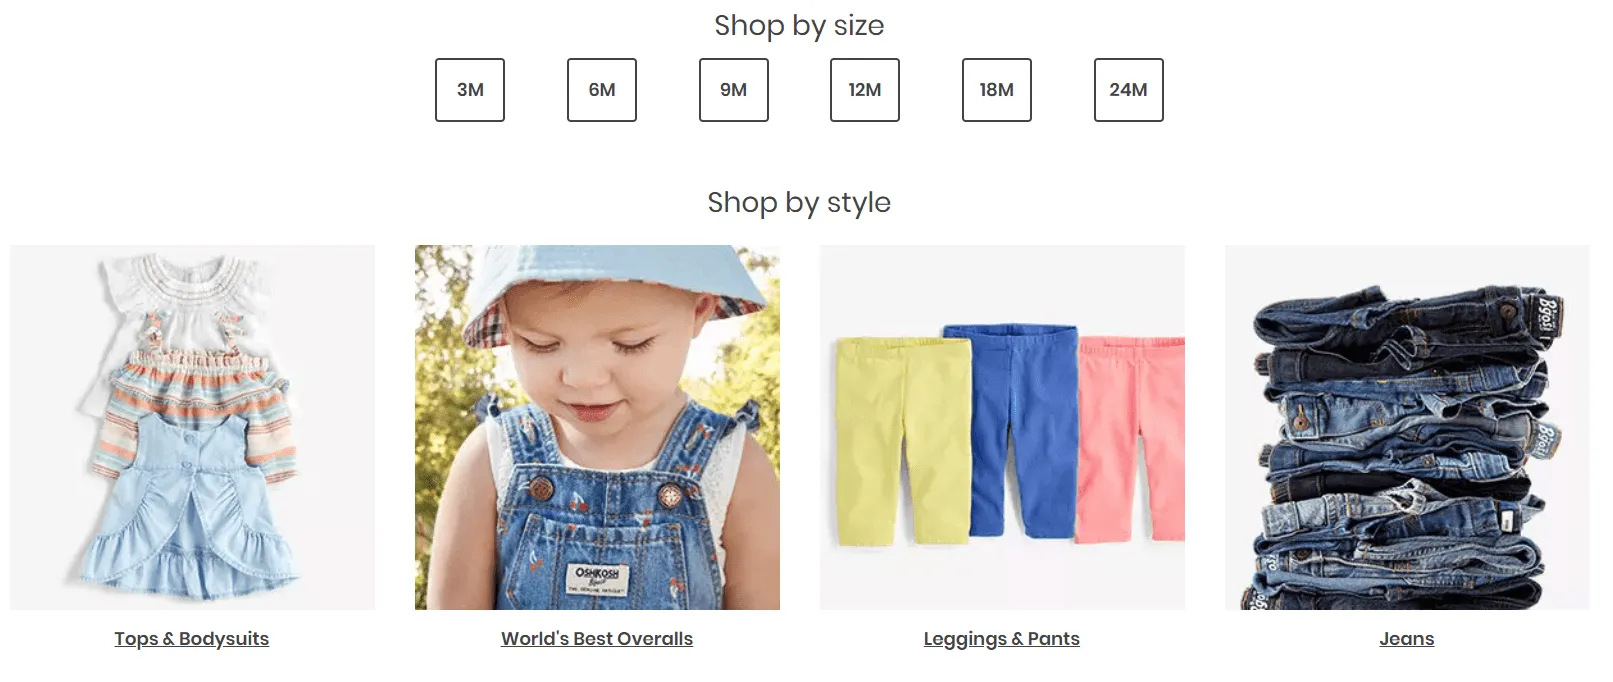Open the Tops & Bodysuits link
The image size is (1613, 682).
pos(192,639)
